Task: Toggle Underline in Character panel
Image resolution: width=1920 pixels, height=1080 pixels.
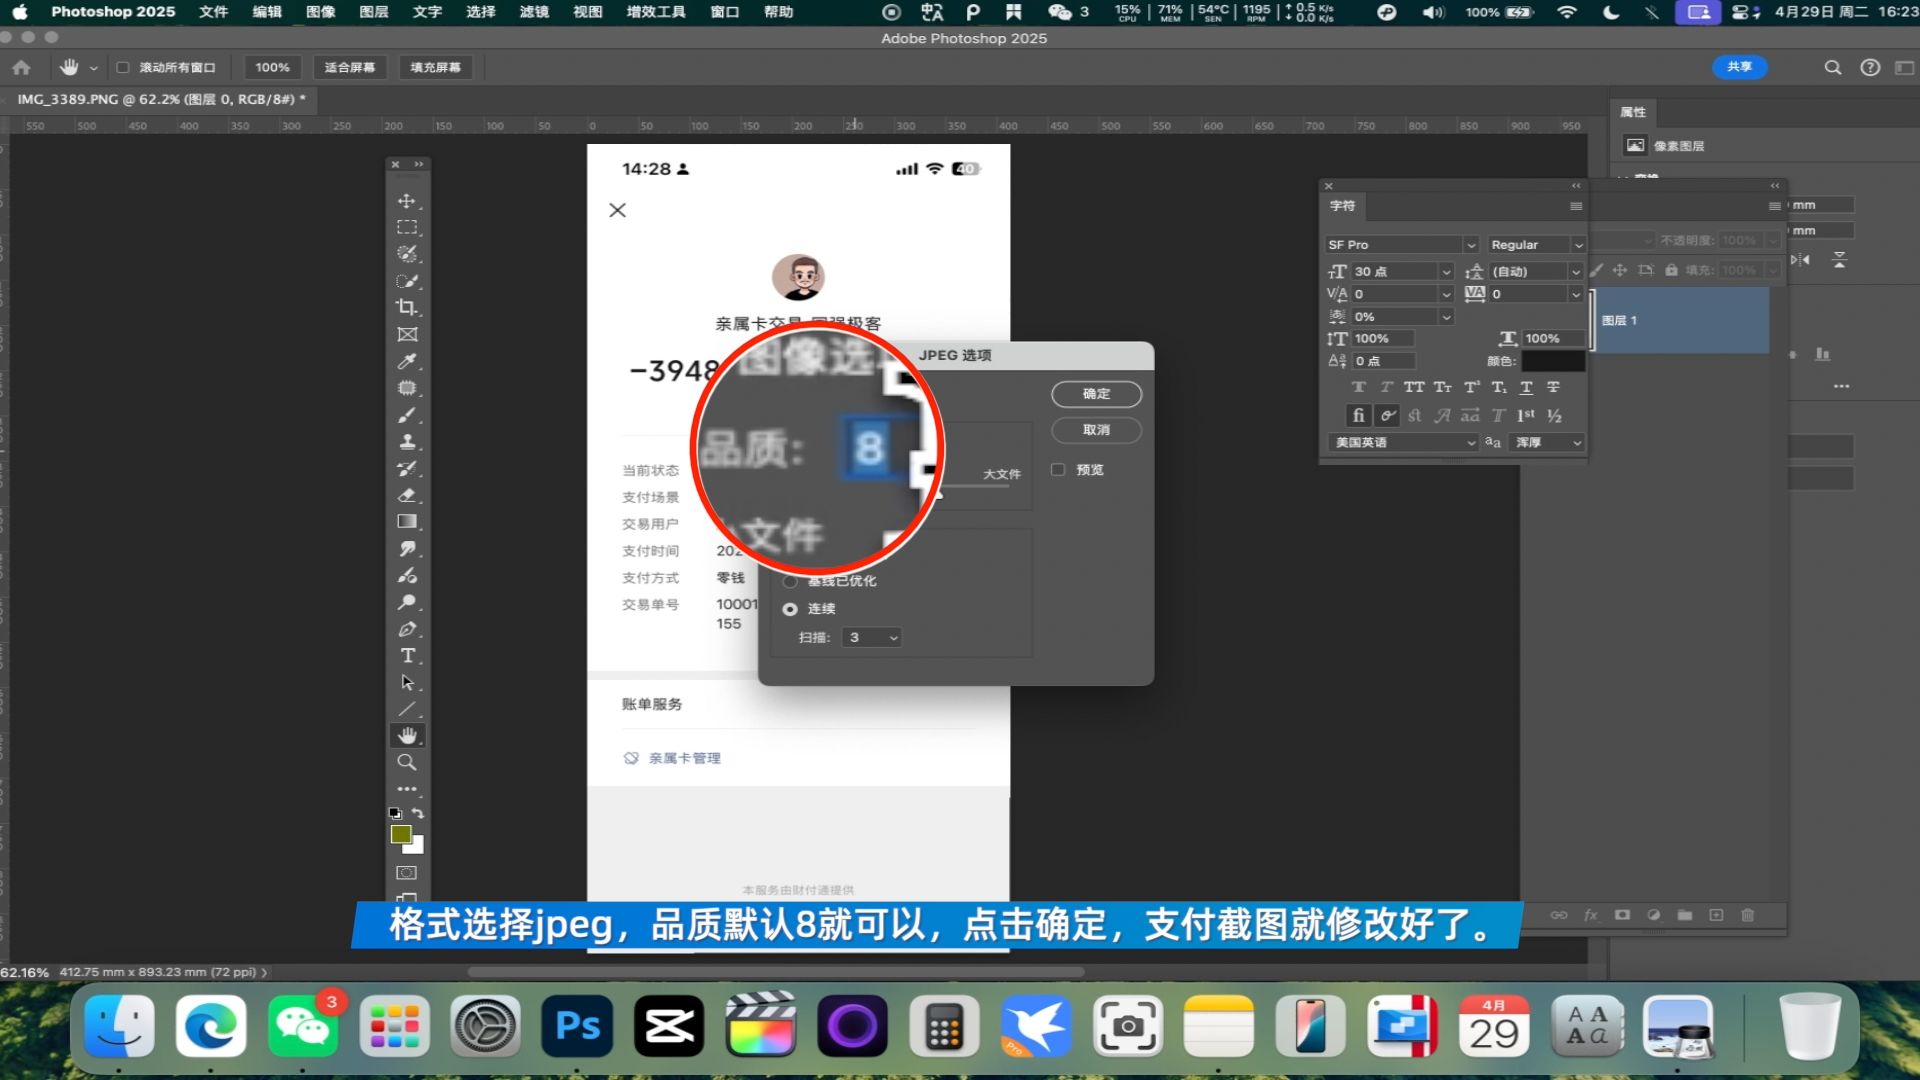Action: [x=1526, y=387]
